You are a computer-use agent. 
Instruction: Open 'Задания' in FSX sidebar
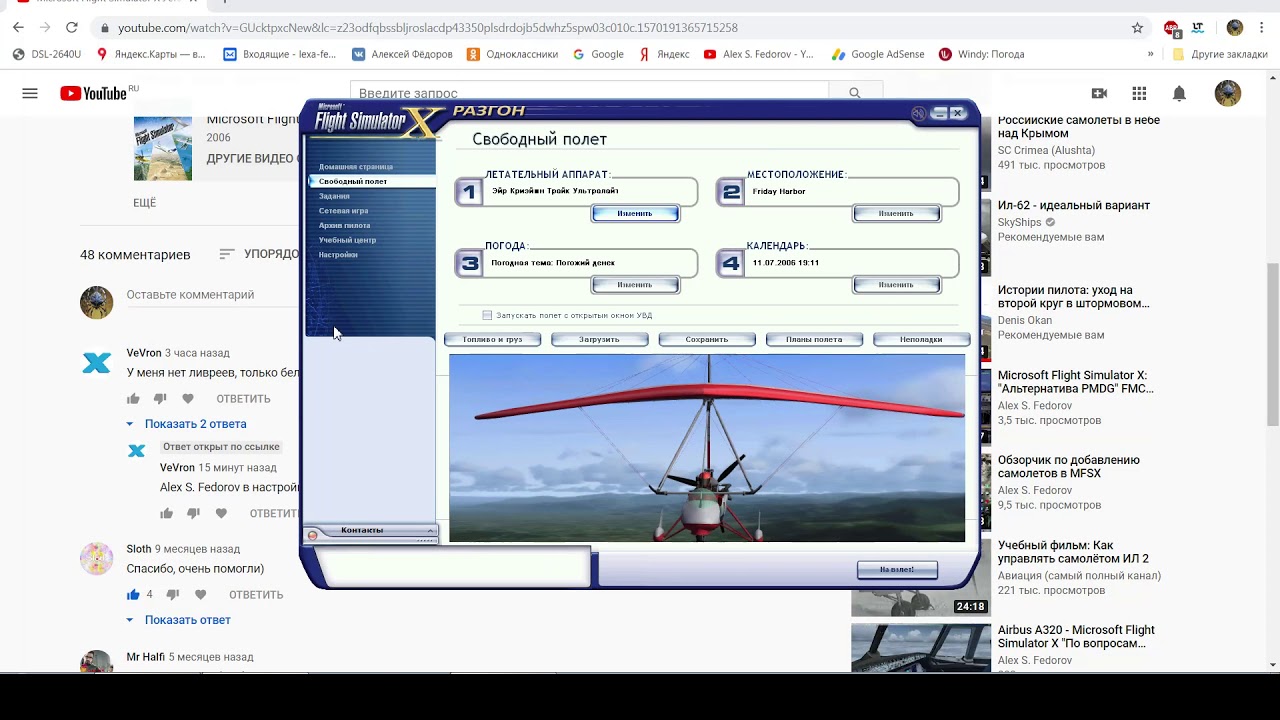click(x=334, y=196)
